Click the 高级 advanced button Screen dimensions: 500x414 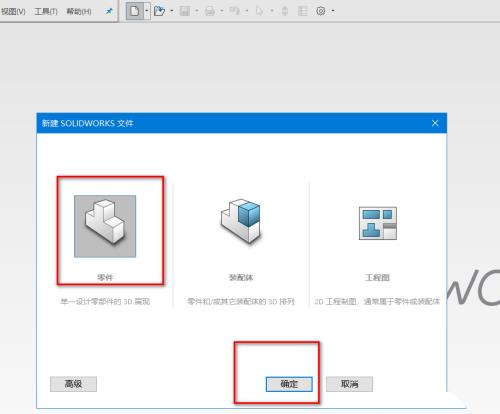(73, 384)
